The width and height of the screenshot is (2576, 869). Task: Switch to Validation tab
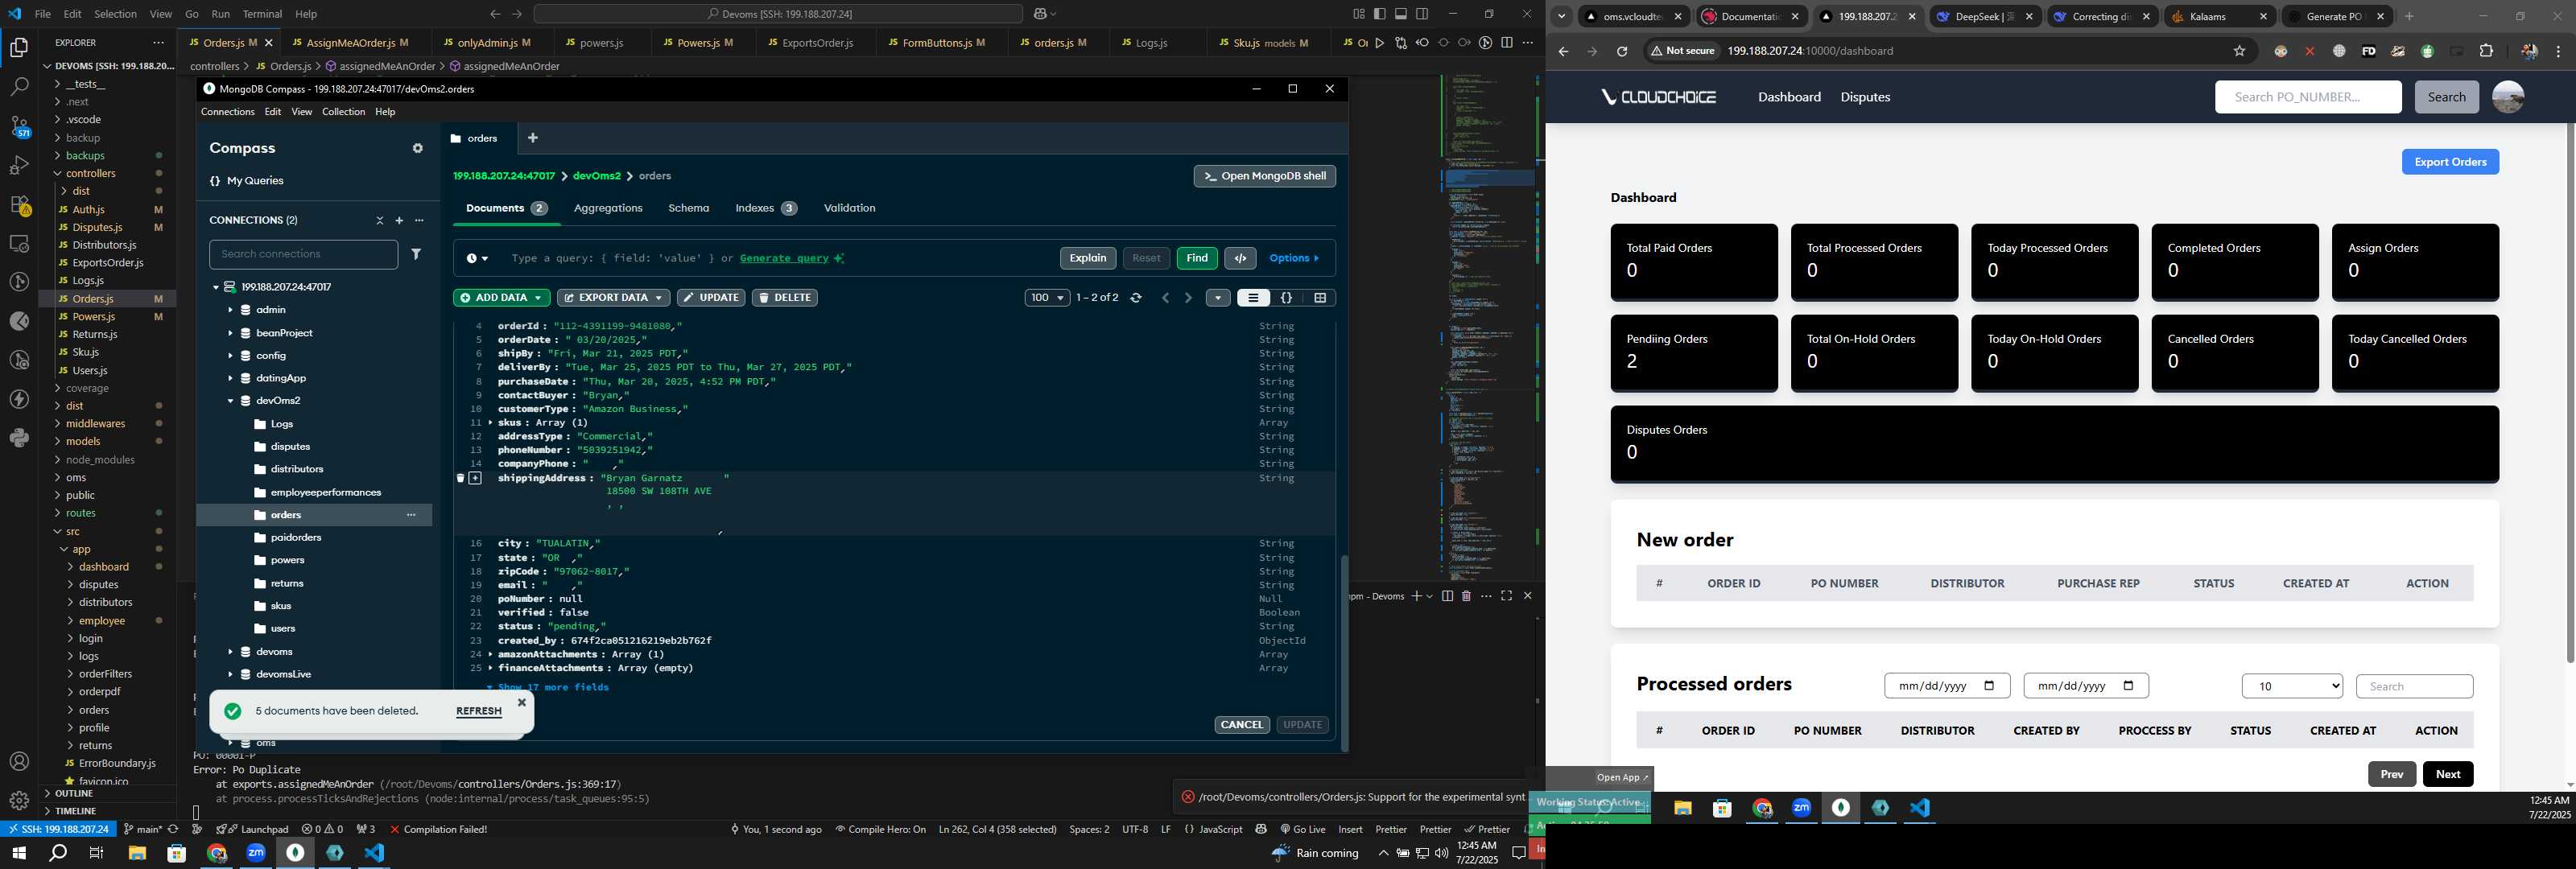point(849,208)
